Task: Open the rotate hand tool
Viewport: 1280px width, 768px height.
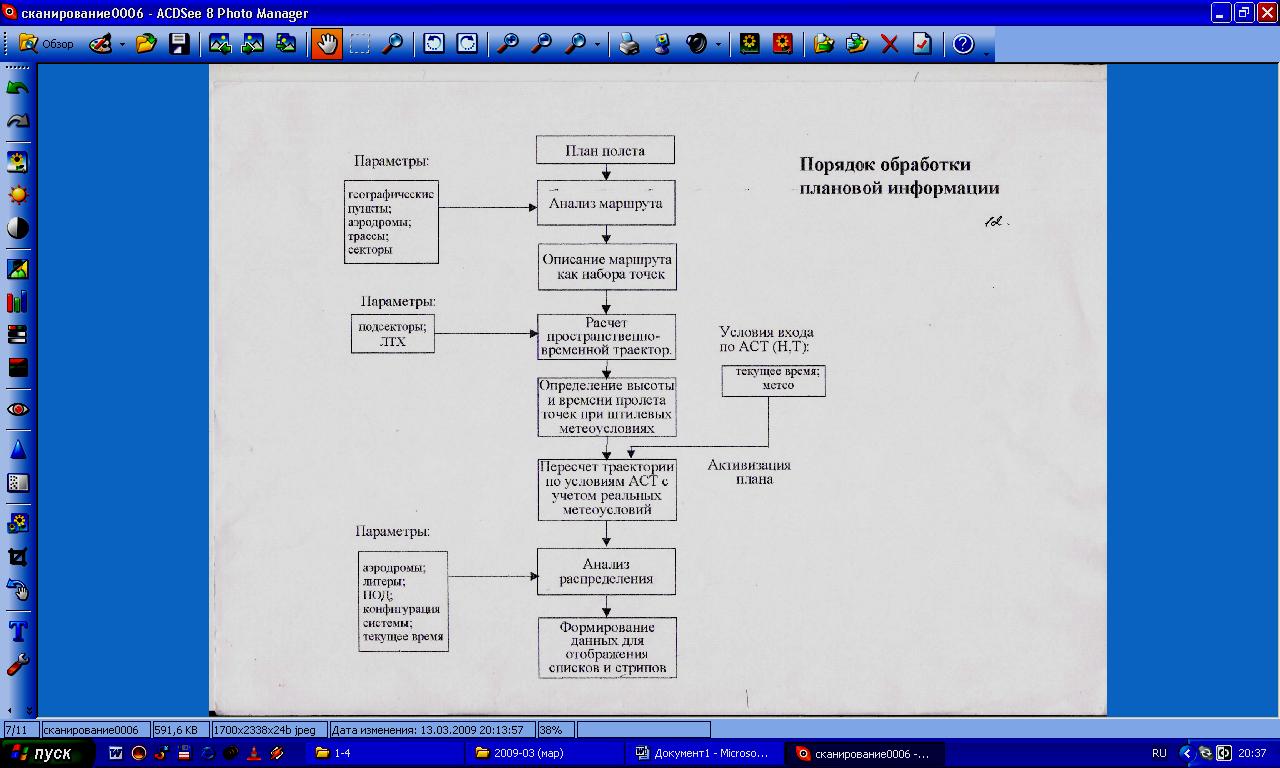Action: click(x=18, y=590)
